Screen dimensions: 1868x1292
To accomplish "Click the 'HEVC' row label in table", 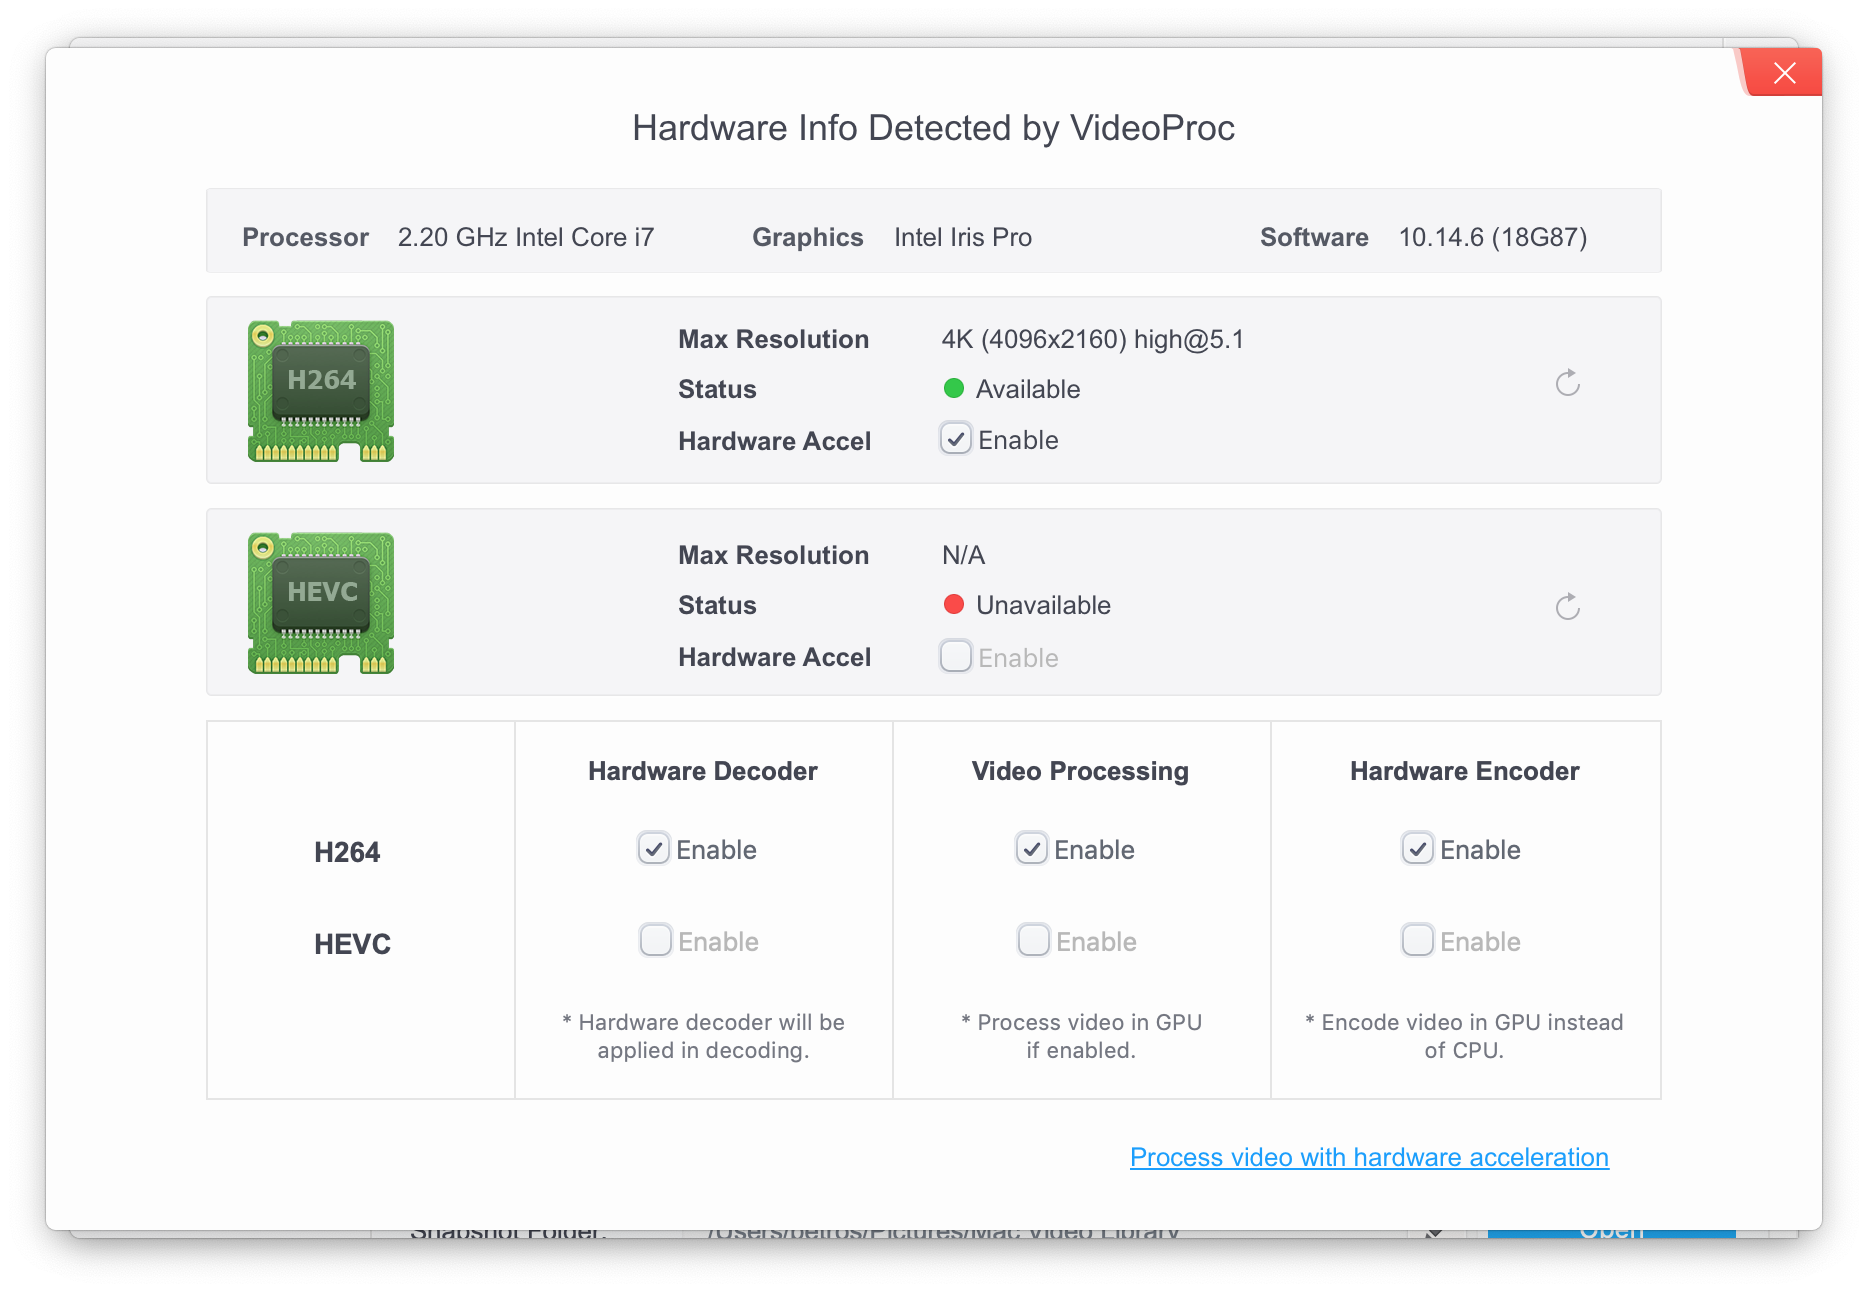I will point(352,944).
